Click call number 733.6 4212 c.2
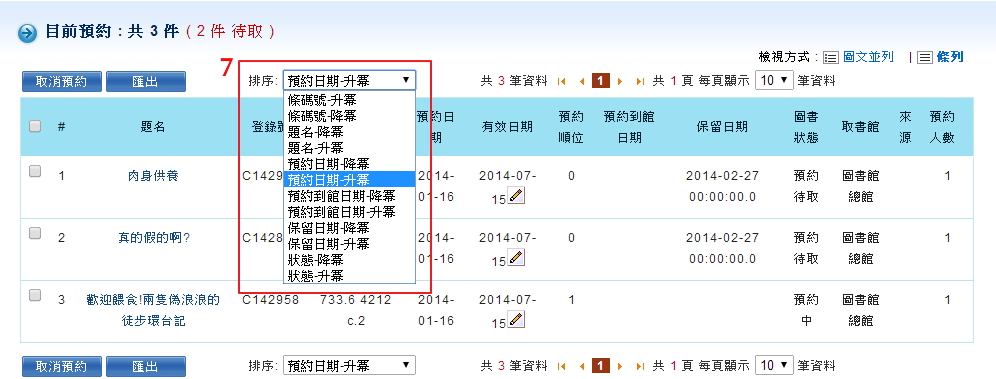Viewport: 996px width, 379px height. point(356,310)
